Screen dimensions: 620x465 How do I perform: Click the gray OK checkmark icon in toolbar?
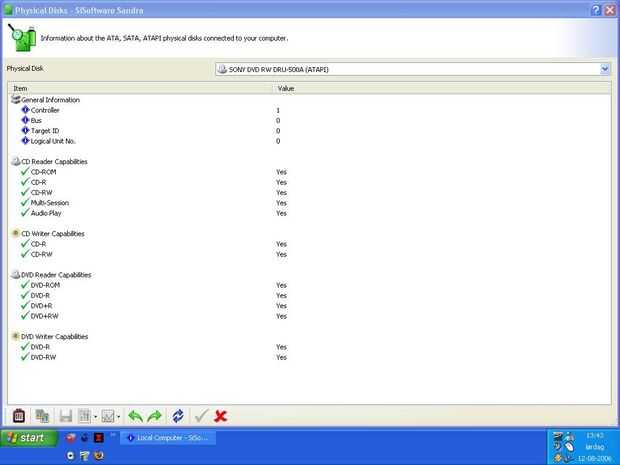(x=201, y=416)
